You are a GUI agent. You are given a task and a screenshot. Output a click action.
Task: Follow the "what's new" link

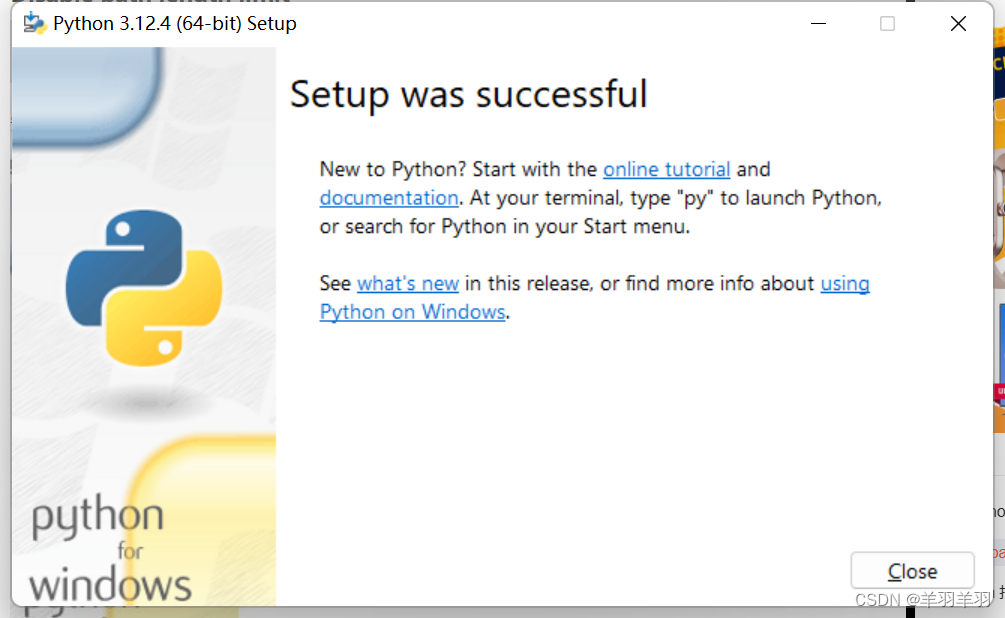point(408,283)
